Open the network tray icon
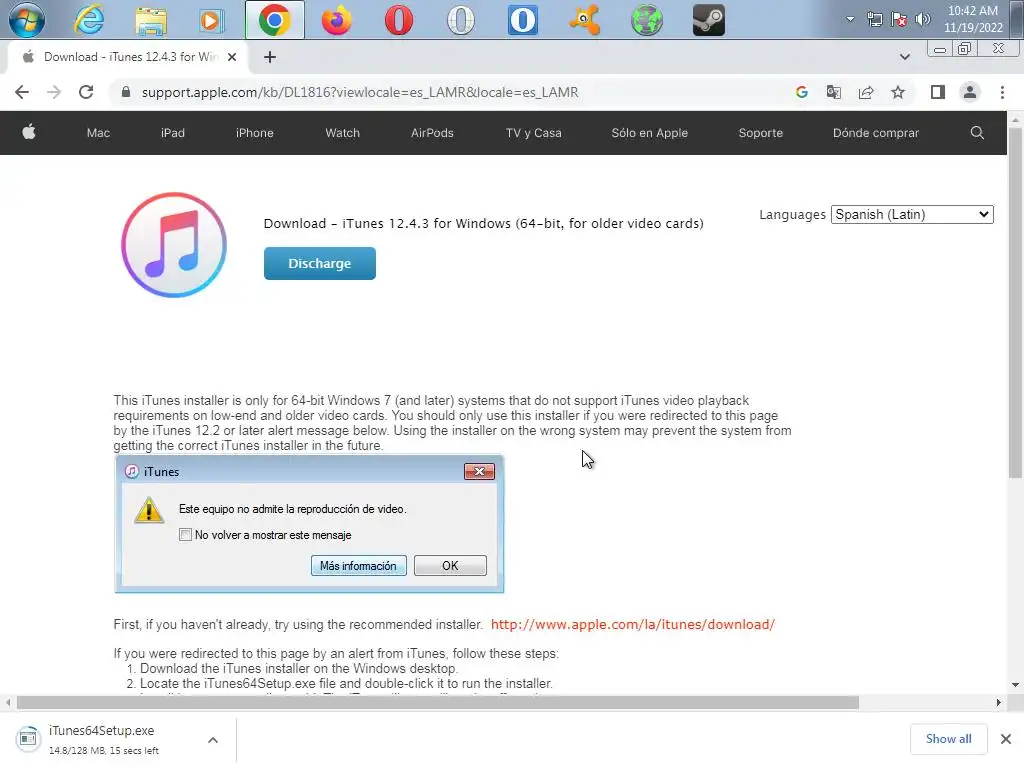 pos(874,19)
